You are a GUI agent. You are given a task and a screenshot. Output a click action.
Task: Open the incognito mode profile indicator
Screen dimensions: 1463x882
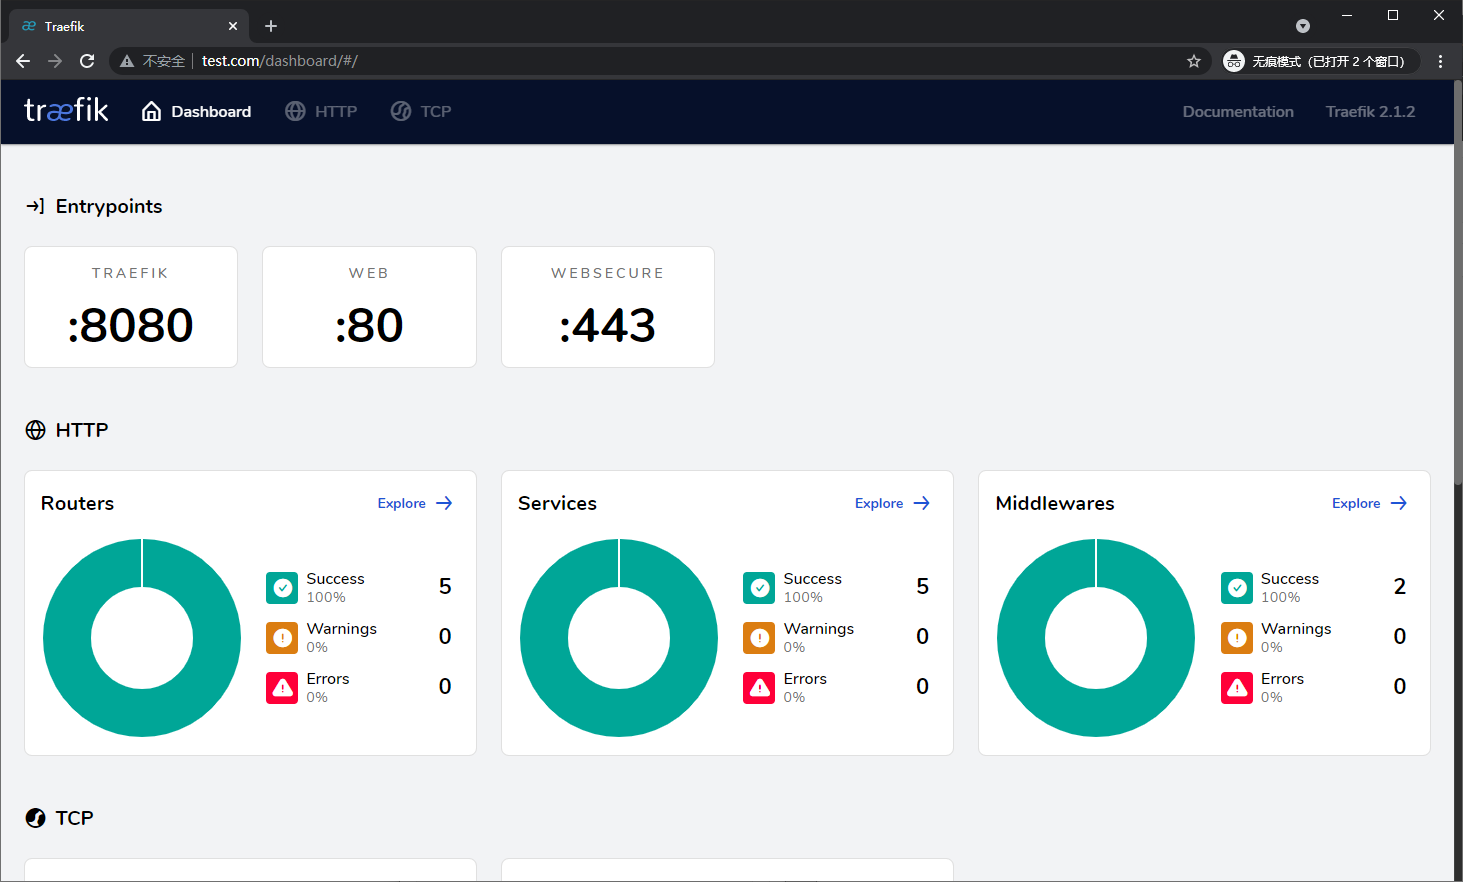1320,61
